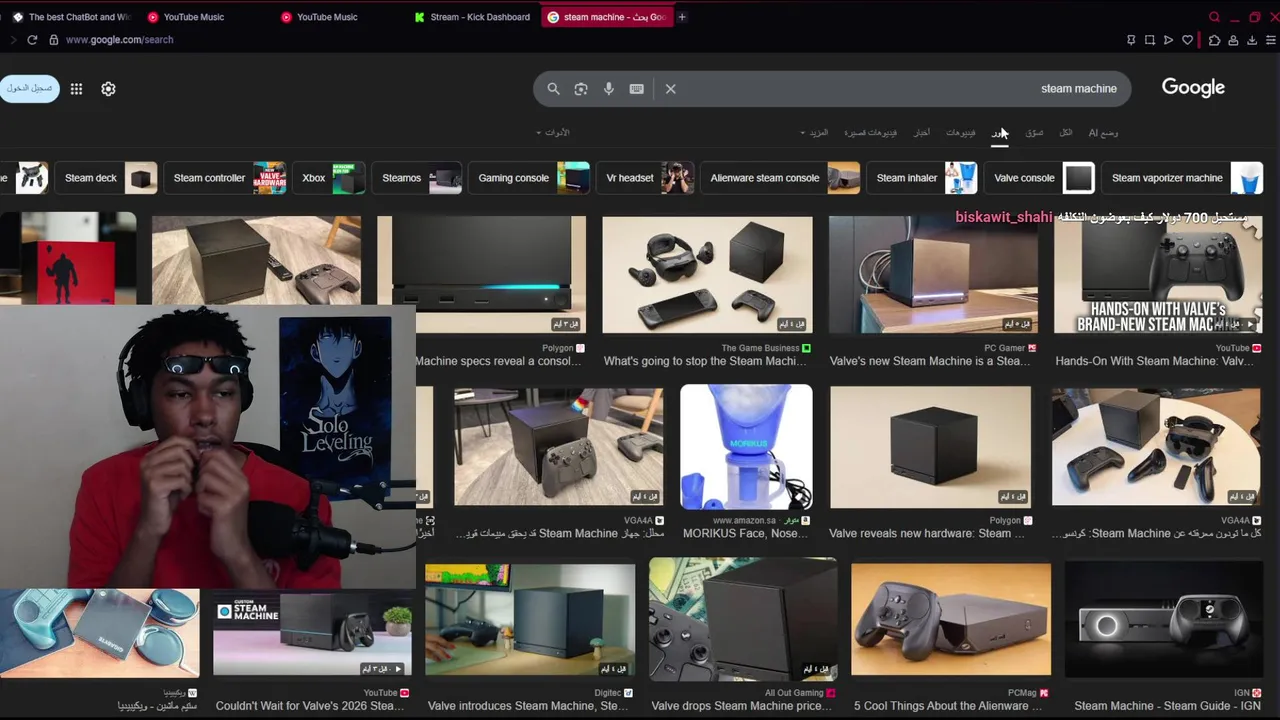
Task: Filter images by Steam vaporizer machine chip
Action: pos(1184,178)
